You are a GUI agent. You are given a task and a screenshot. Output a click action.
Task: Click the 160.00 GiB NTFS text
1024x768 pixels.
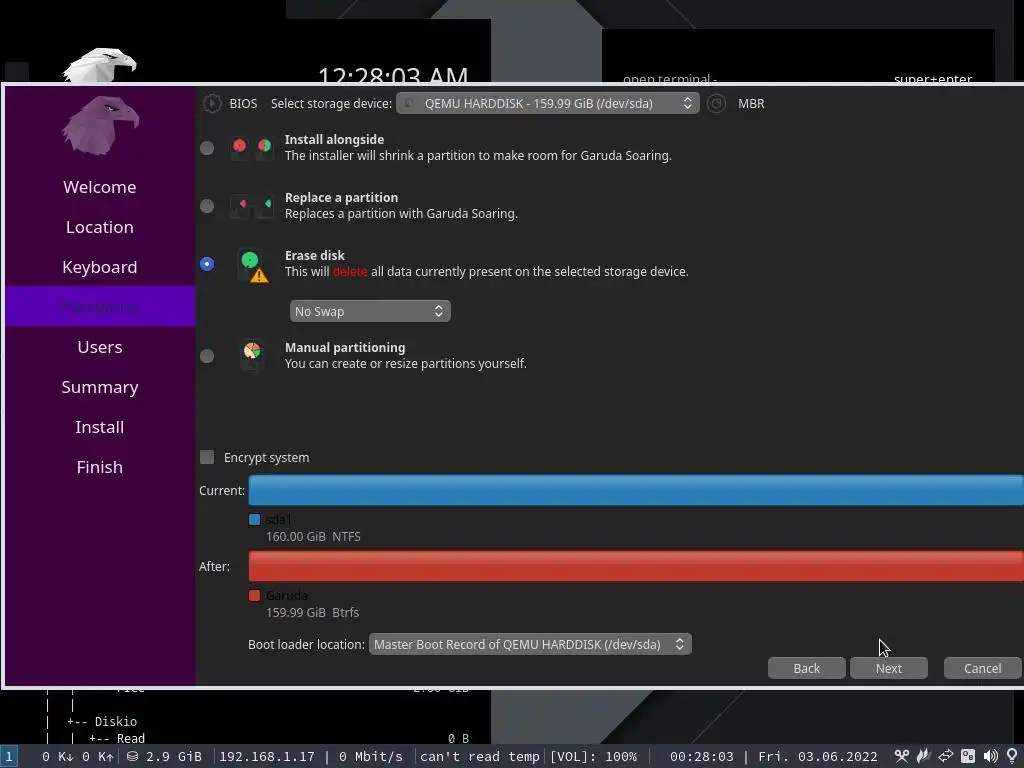[313, 537]
